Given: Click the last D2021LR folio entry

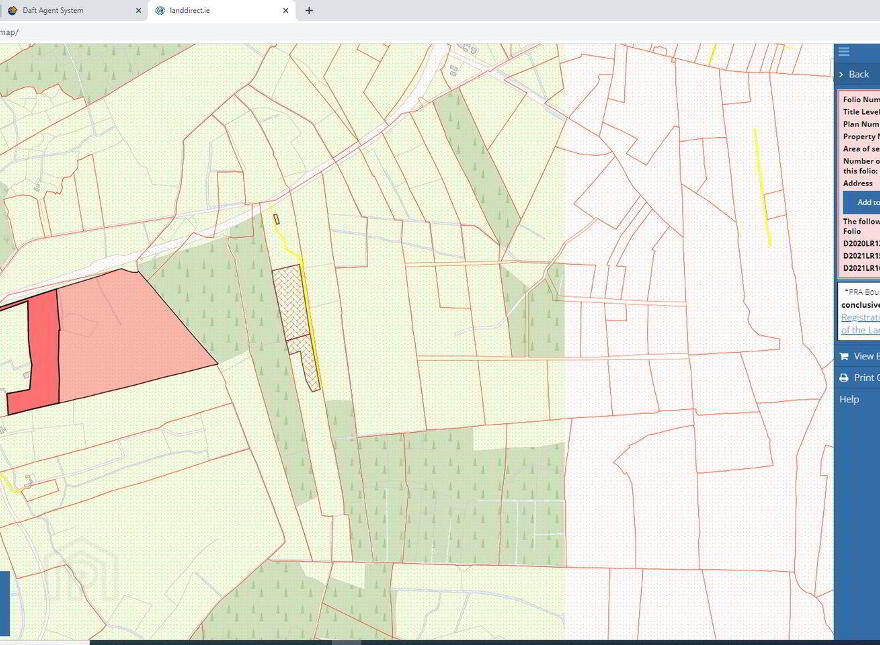Looking at the screenshot, I should (861, 268).
